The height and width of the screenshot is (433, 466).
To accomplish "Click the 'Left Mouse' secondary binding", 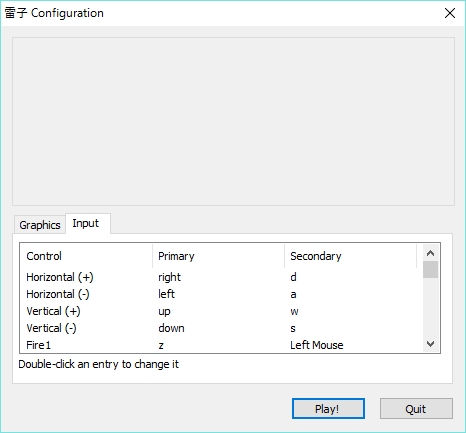I will click(317, 345).
